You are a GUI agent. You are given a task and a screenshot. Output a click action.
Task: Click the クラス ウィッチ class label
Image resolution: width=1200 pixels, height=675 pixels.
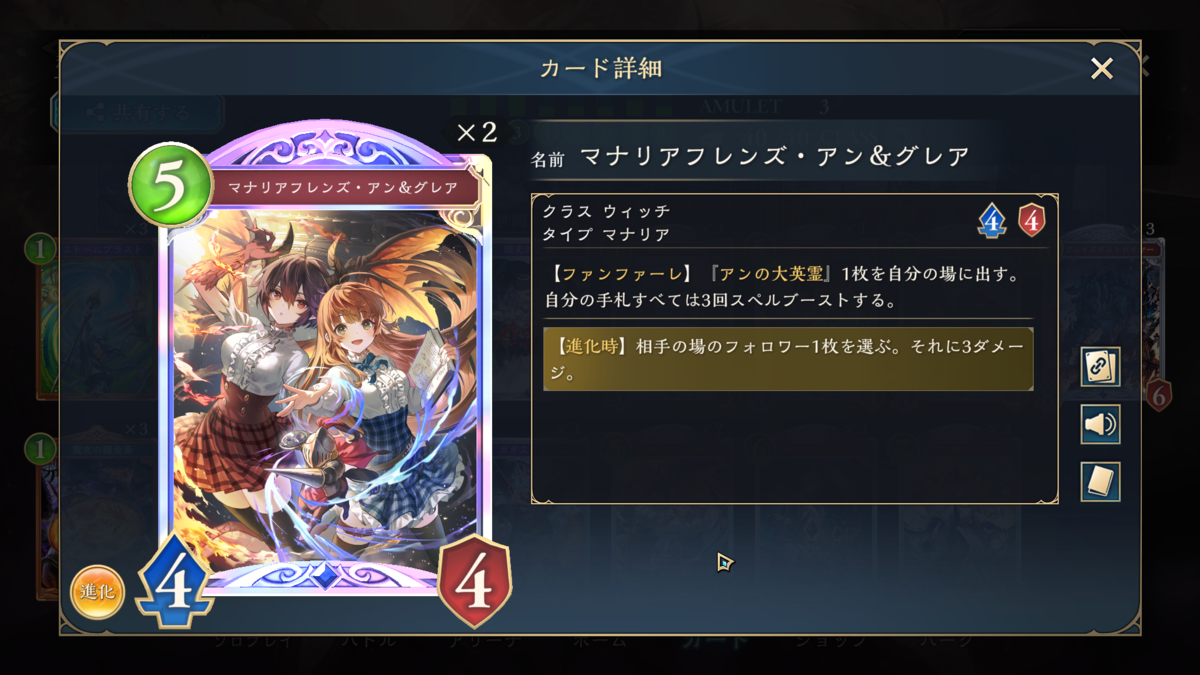pyautogui.click(x=606, y=211)
